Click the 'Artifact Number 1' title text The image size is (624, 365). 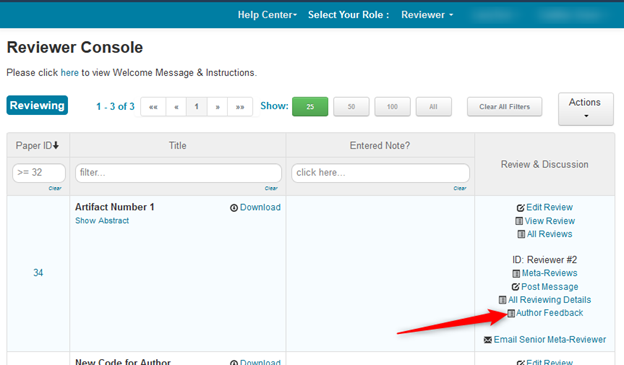click(115, 207)
